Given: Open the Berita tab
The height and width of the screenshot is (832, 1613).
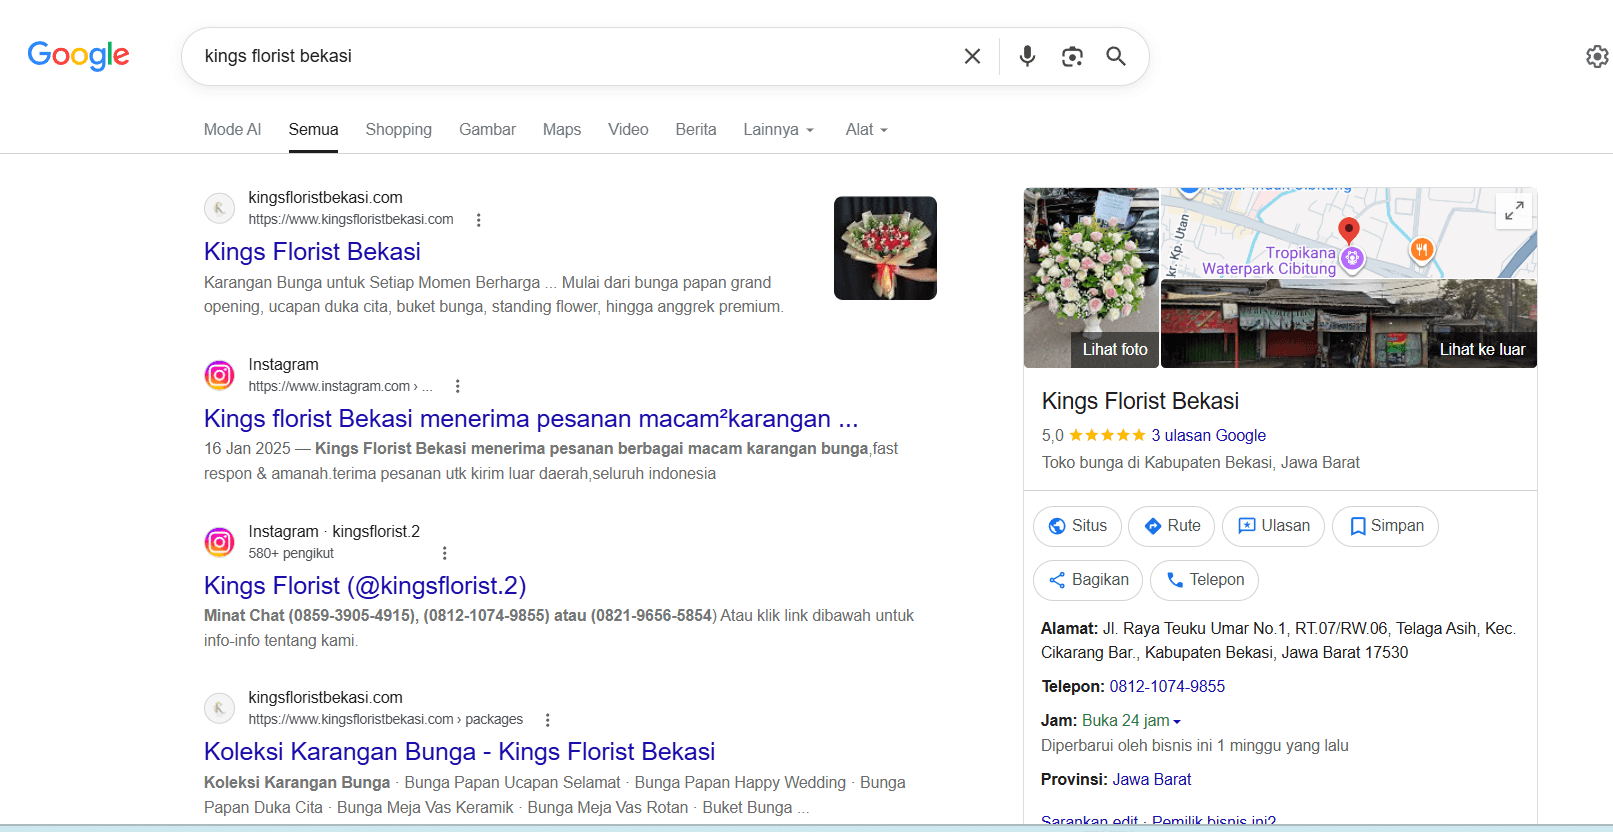Looking at the screenshot, I should (x=696, y=130).
